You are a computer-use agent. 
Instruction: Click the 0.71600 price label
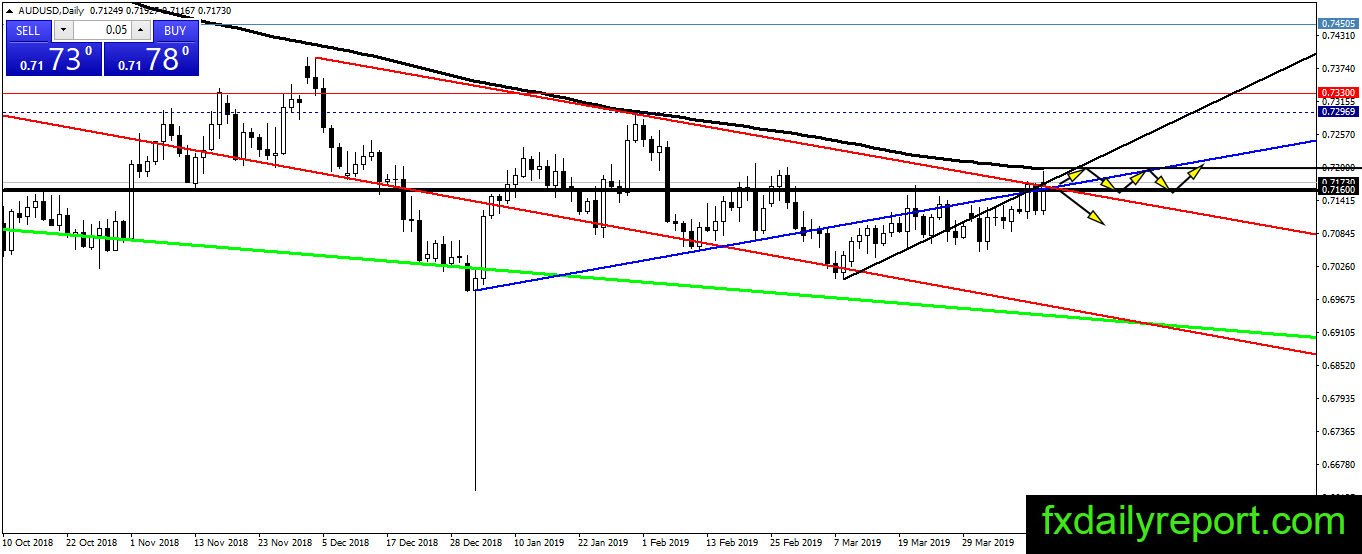[1338, 189]
